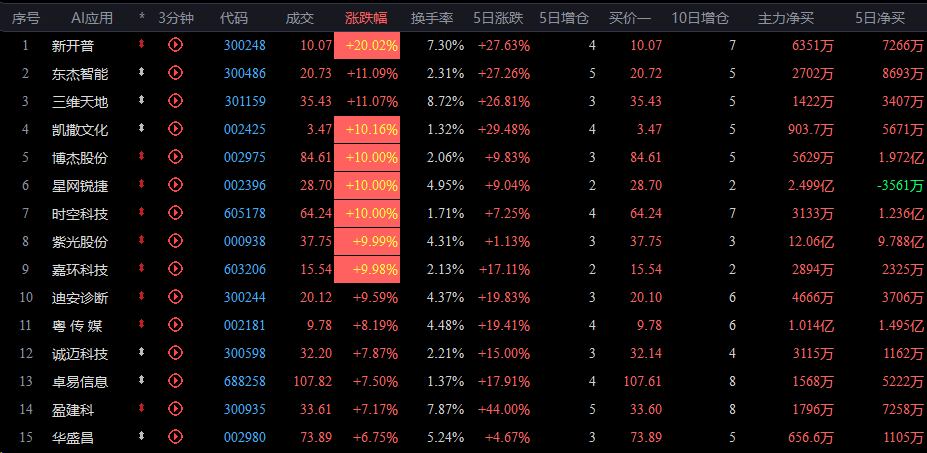Viewport: 927px width, 453px height.
Task: Select the 新开普 stock name
Action: [x=73, y=46]
